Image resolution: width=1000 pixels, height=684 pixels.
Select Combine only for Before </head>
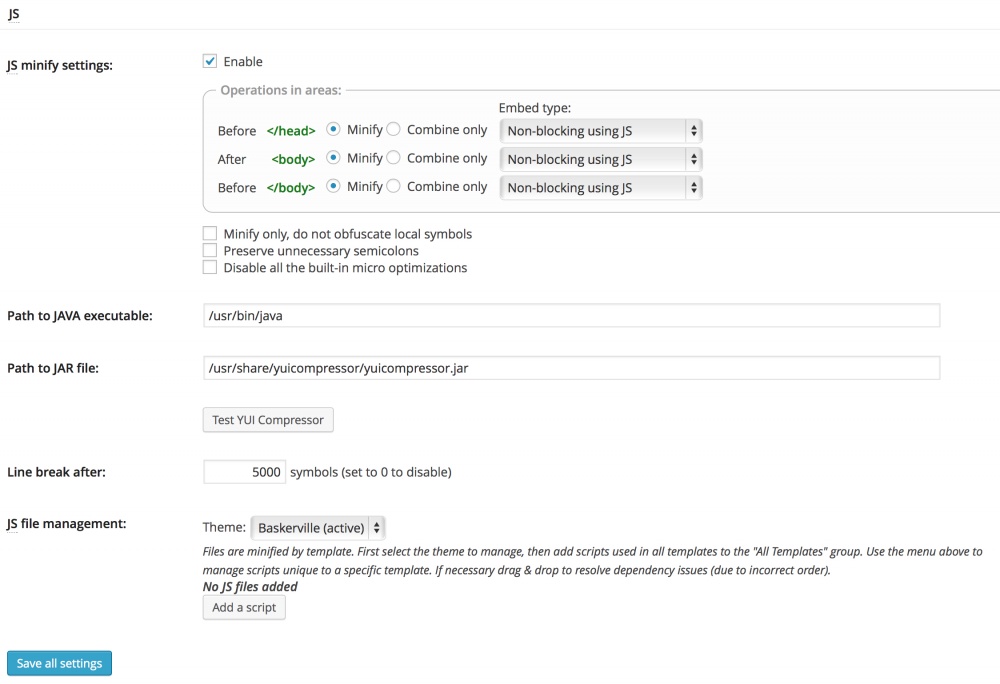pos(393,130)
